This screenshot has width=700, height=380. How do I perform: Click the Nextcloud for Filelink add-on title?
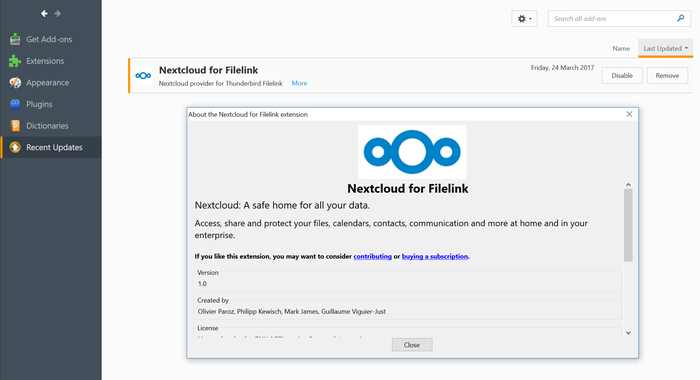[x=208, y=70]
